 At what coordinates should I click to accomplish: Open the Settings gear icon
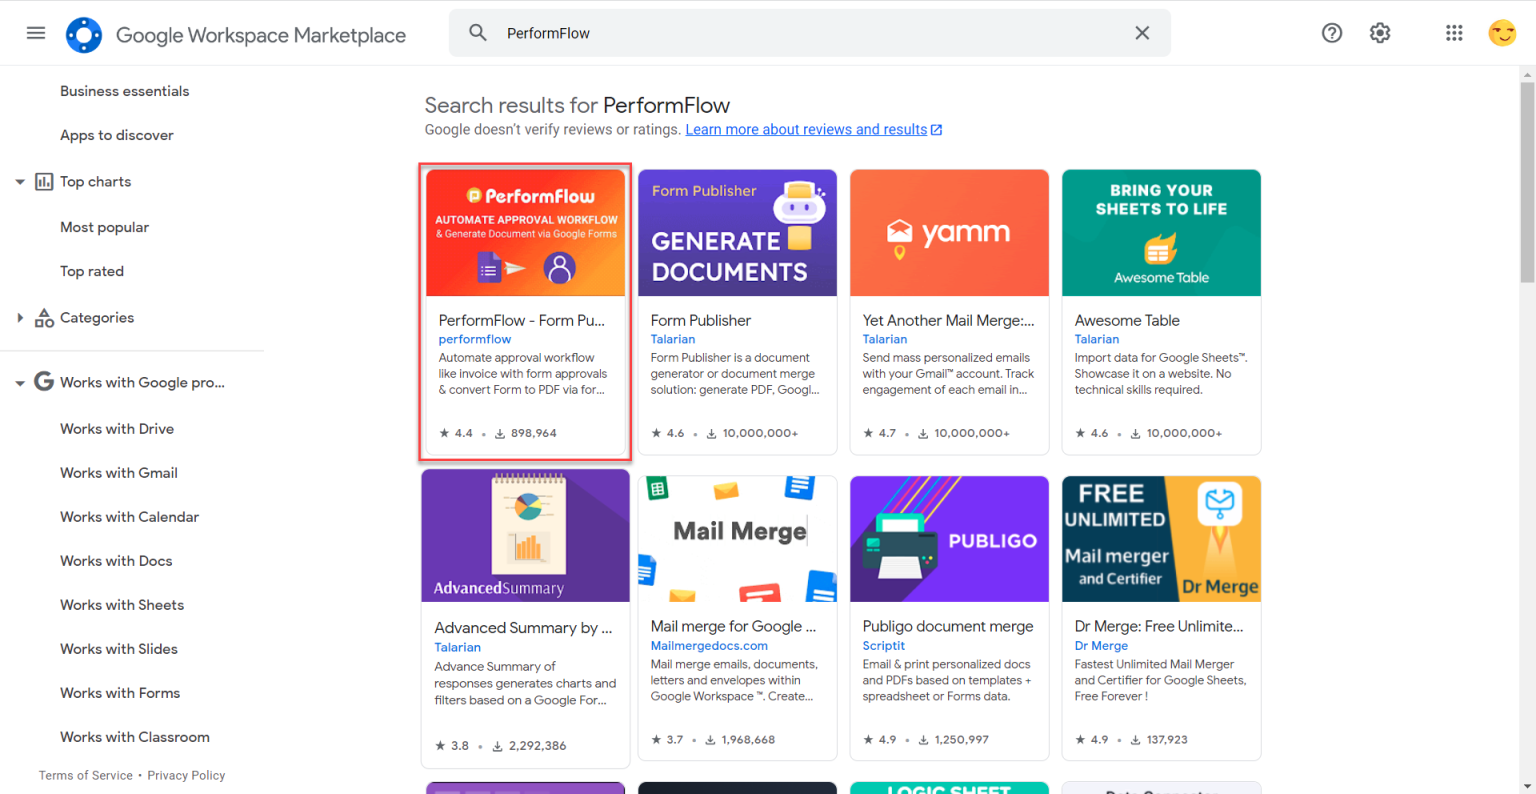pos(1380,33)
